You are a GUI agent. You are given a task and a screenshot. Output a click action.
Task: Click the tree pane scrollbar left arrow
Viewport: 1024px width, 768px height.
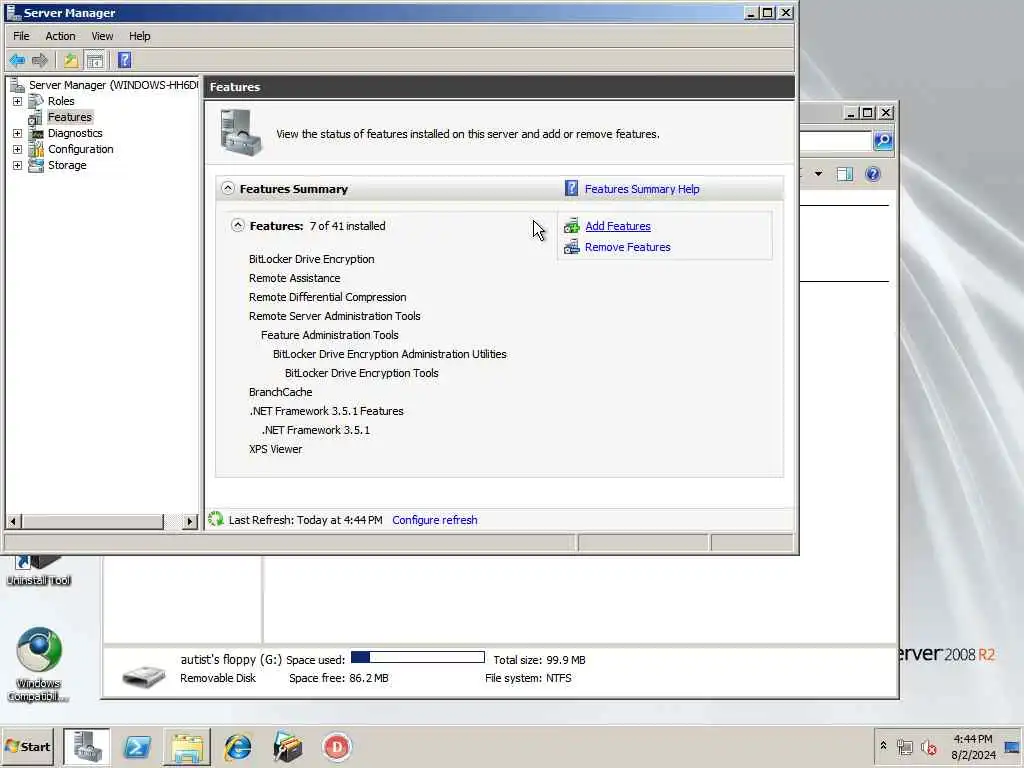[13, 521]
